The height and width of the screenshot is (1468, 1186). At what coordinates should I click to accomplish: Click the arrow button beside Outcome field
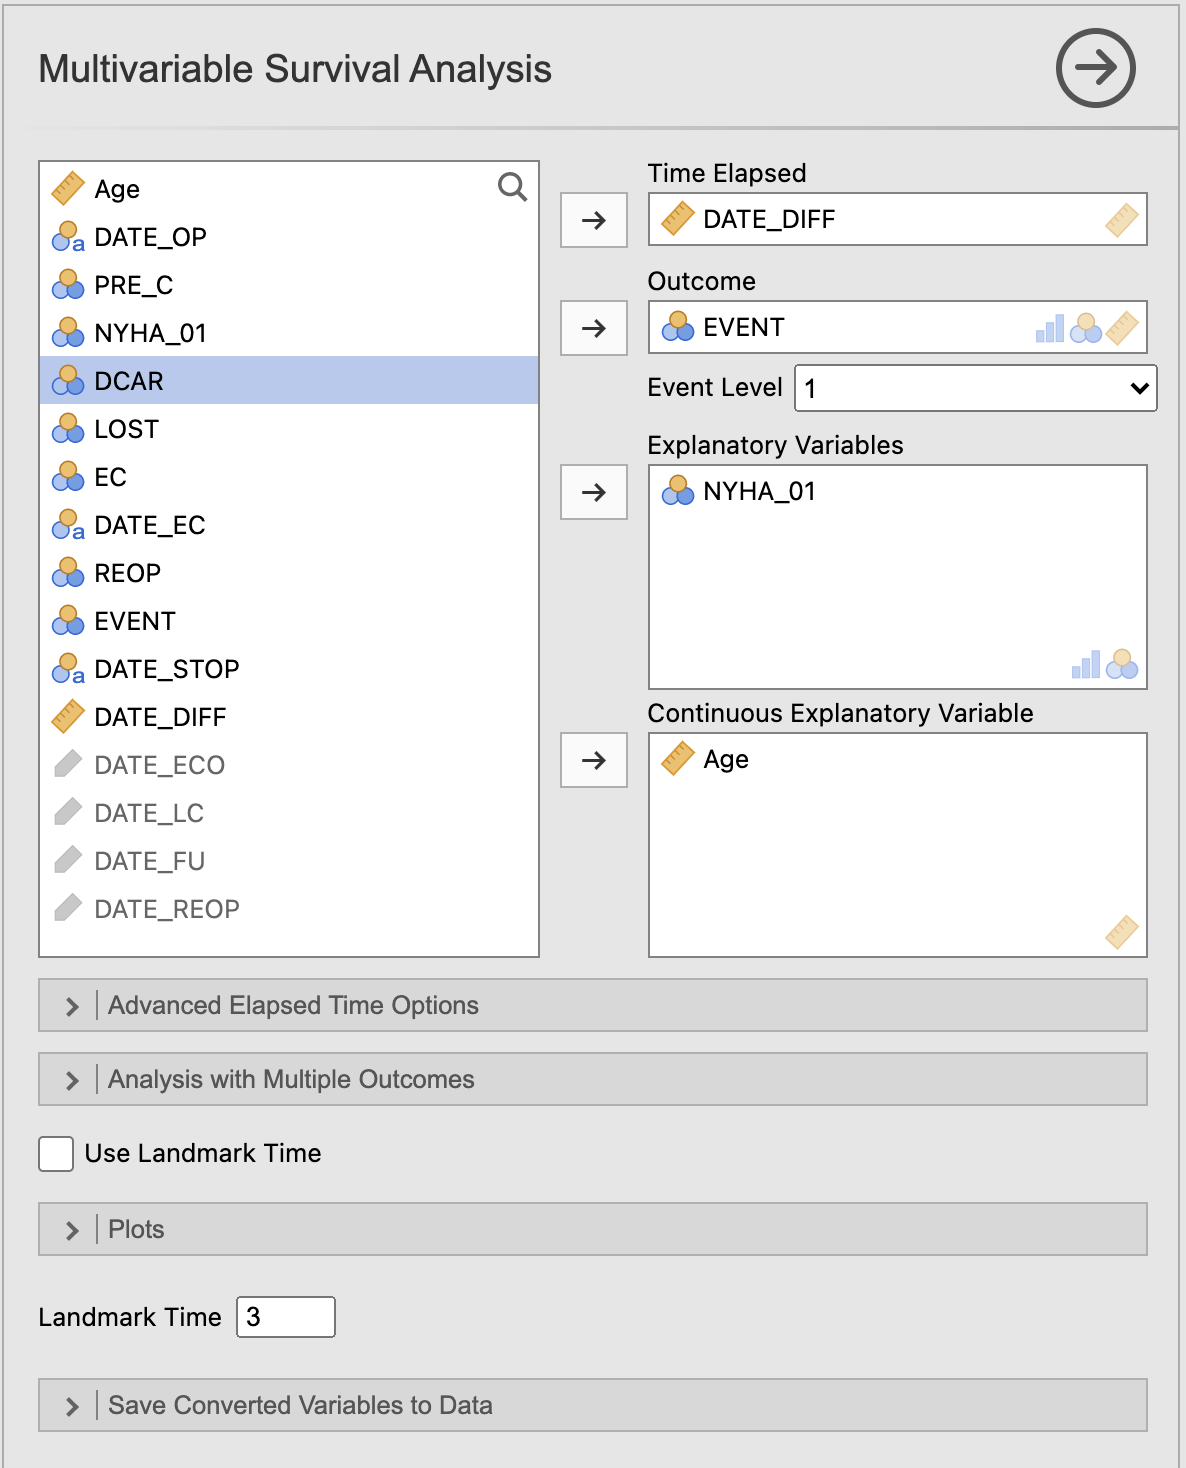point(594,328)
